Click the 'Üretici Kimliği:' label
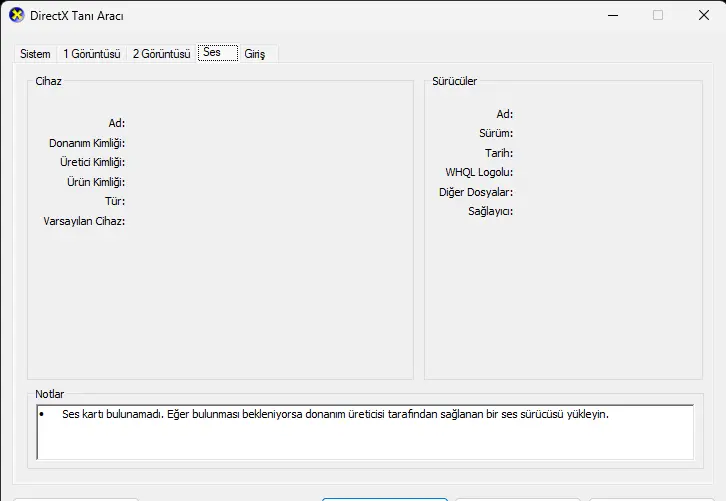Screen dimensions: 726x501 tap(93, 162)
